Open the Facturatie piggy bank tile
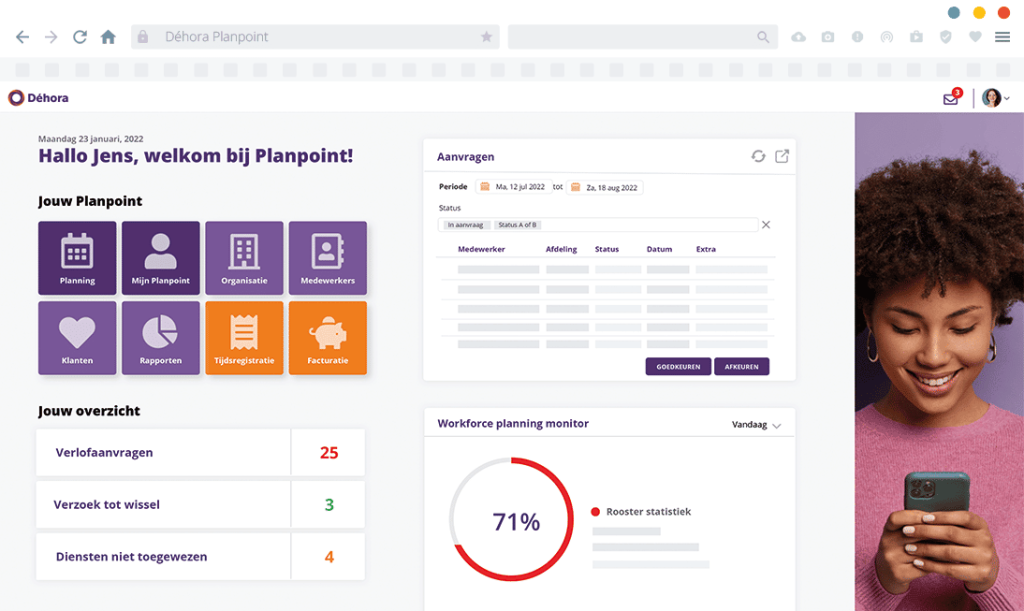Image resolution: width=1024 pixels, height=611 pixels. pos(328,338)
